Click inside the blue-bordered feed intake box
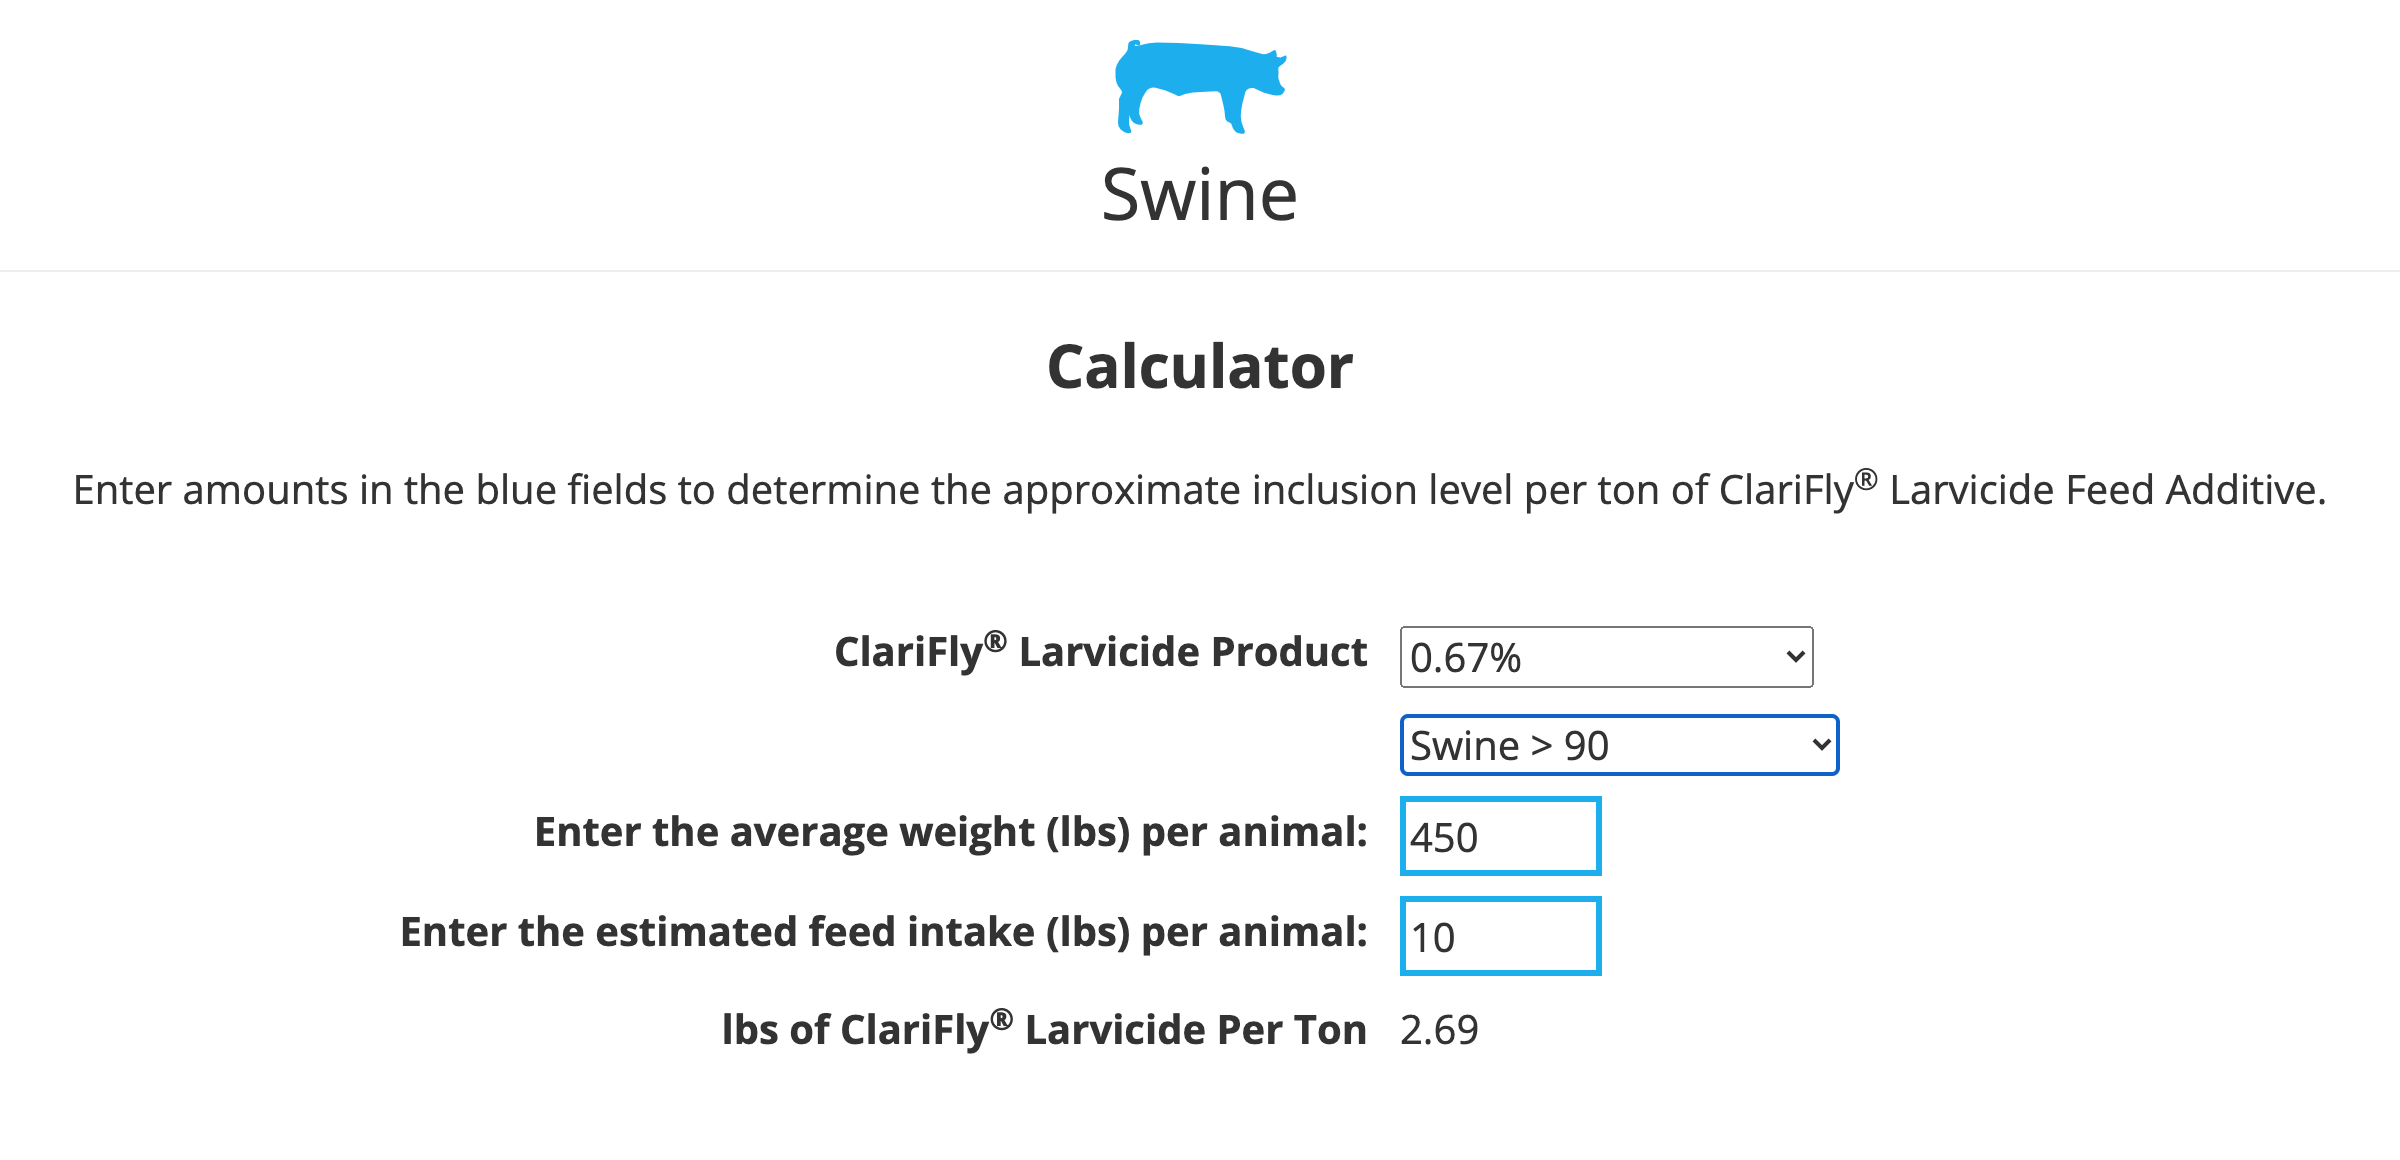2400x1160 pixels. coord(1500,936)
